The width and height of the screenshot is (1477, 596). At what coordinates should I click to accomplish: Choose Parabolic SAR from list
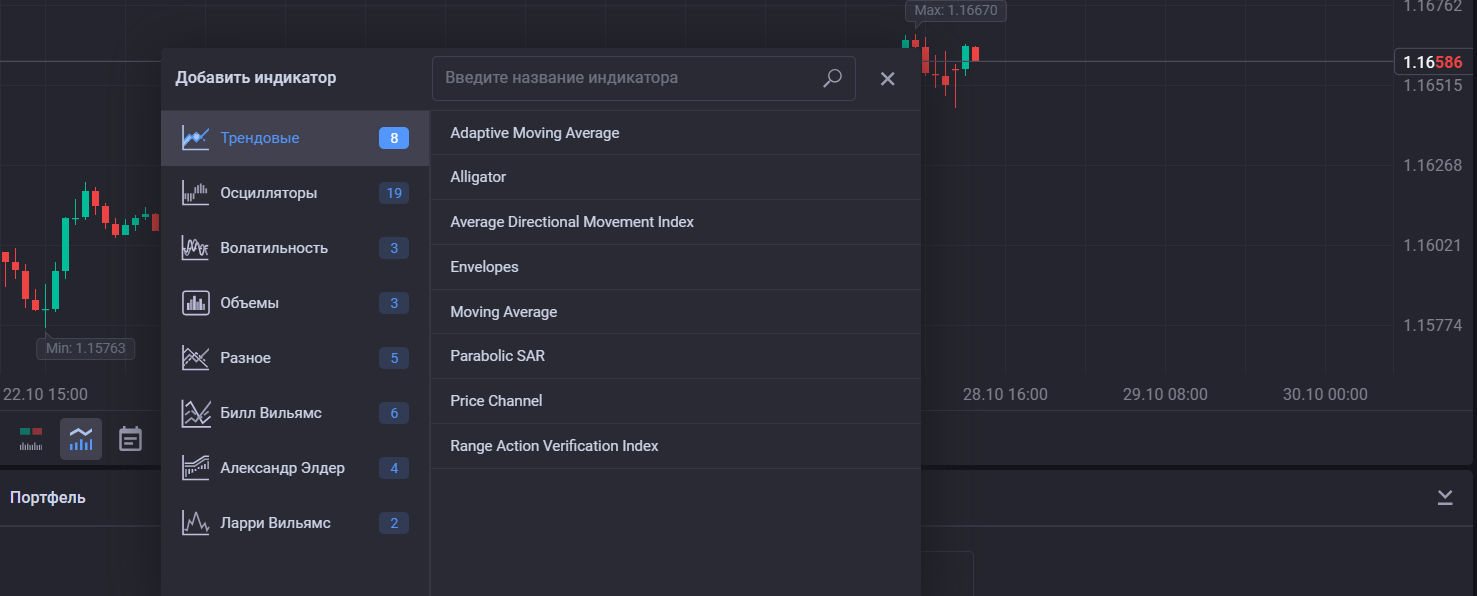tap(497, 356)
